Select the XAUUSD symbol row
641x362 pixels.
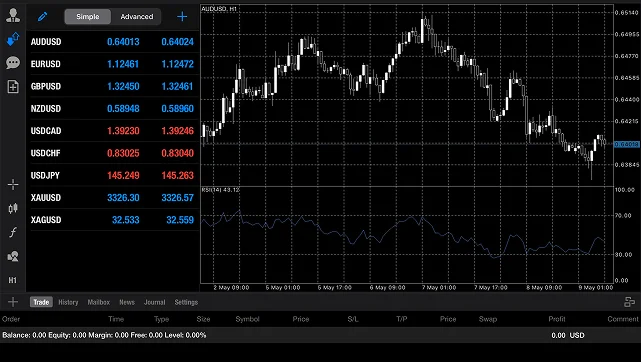tap(113, 197)
